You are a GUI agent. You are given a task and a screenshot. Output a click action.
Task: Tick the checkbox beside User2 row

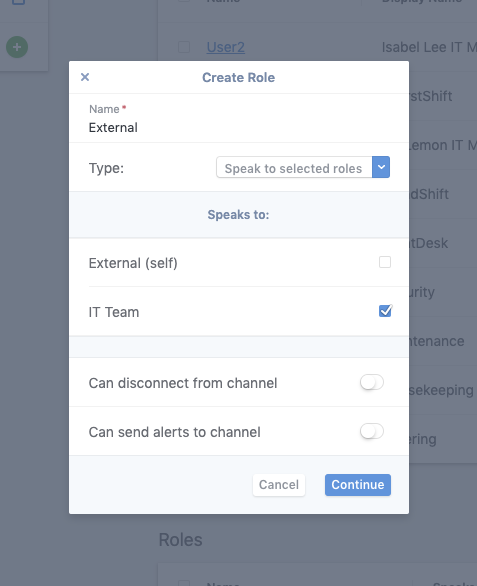[184, 47]
